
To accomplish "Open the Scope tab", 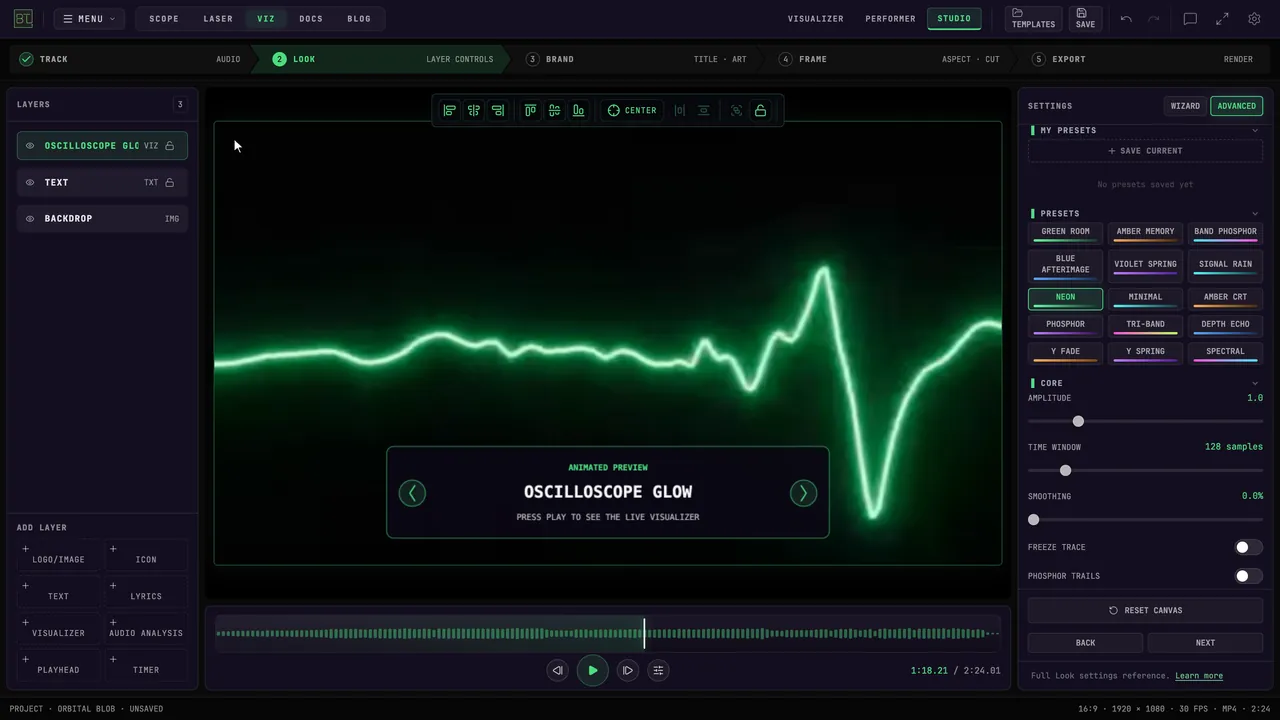I will 164,19.
